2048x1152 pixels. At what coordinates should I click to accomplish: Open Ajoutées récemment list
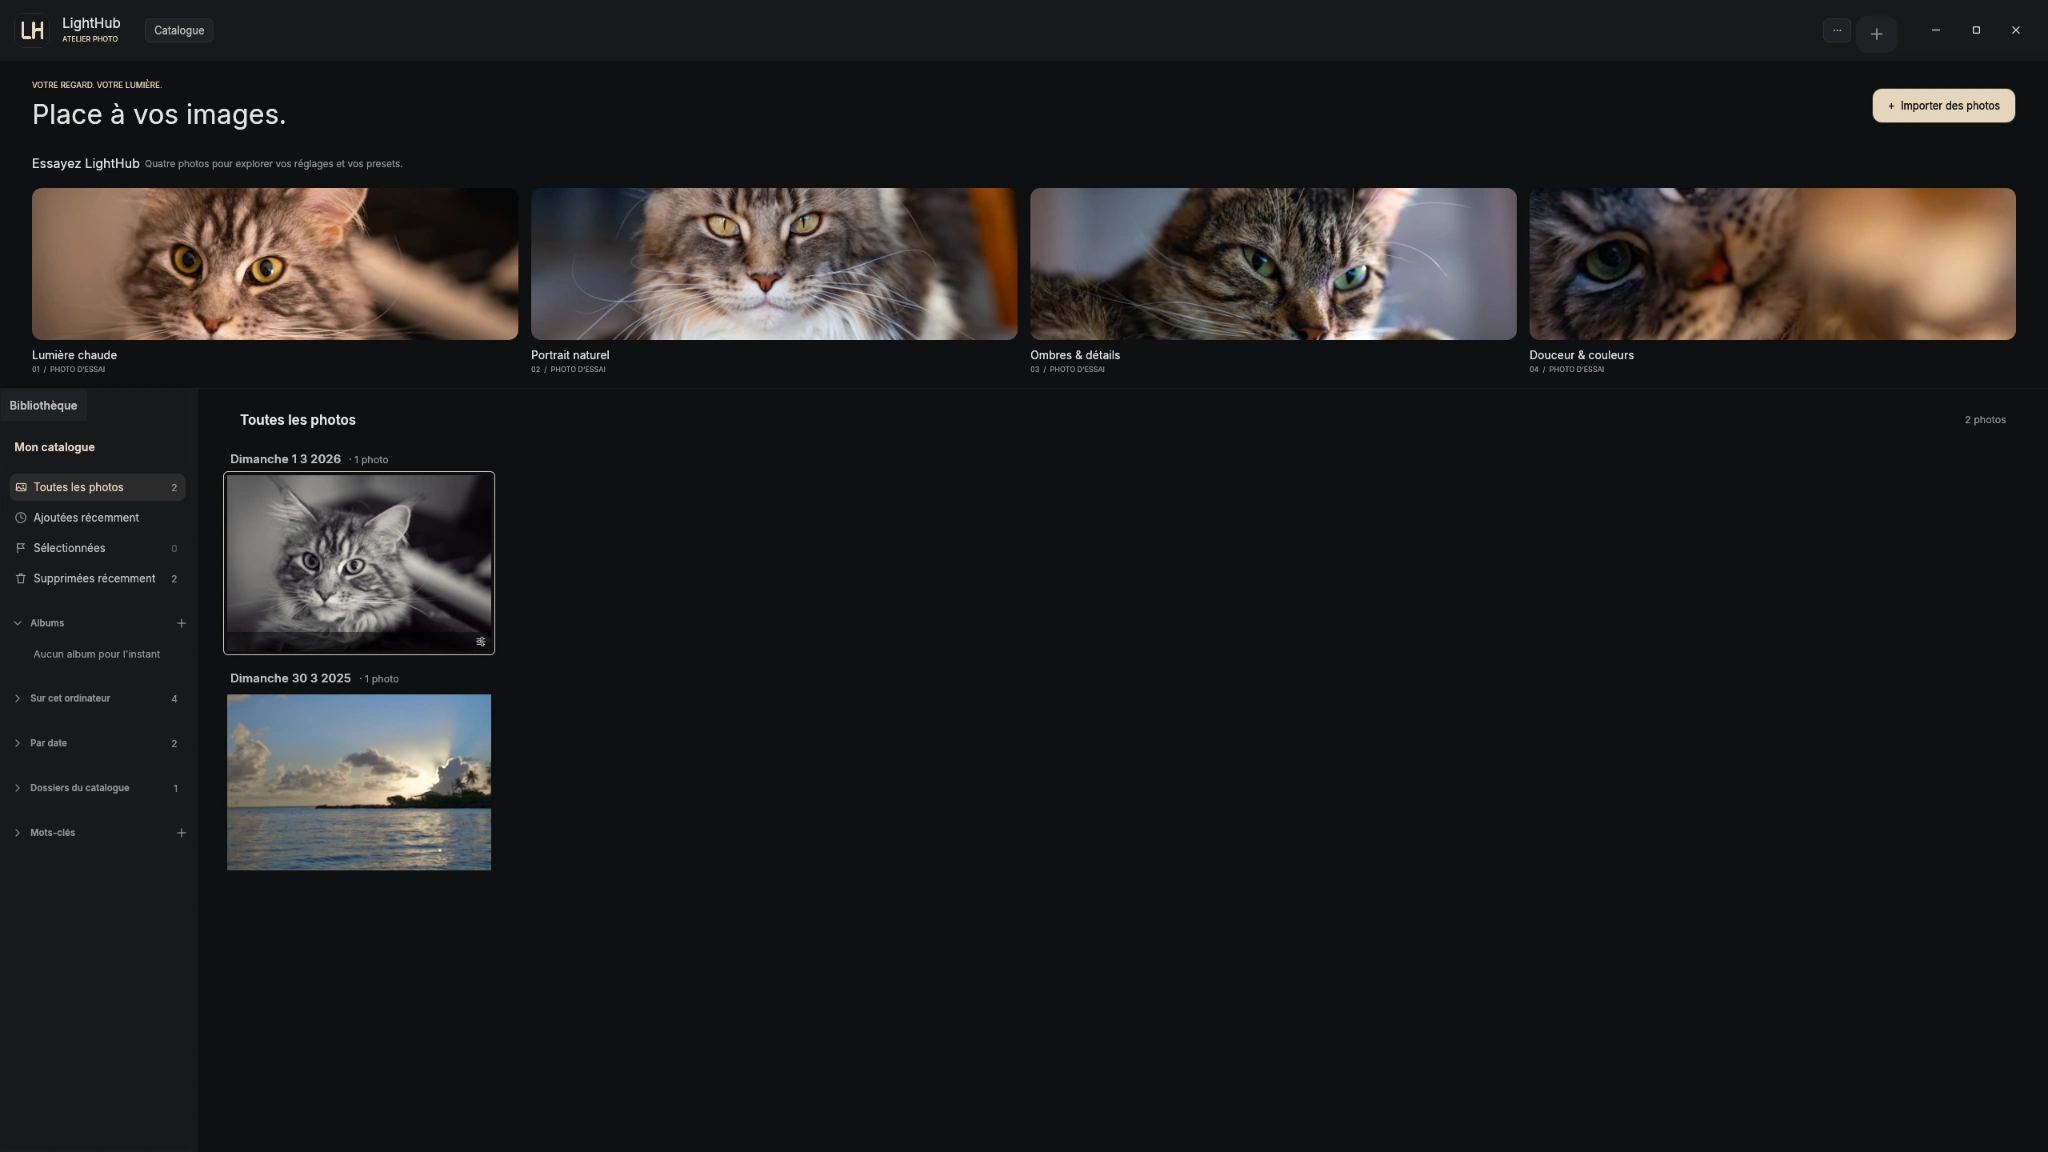tap(97, 518)
